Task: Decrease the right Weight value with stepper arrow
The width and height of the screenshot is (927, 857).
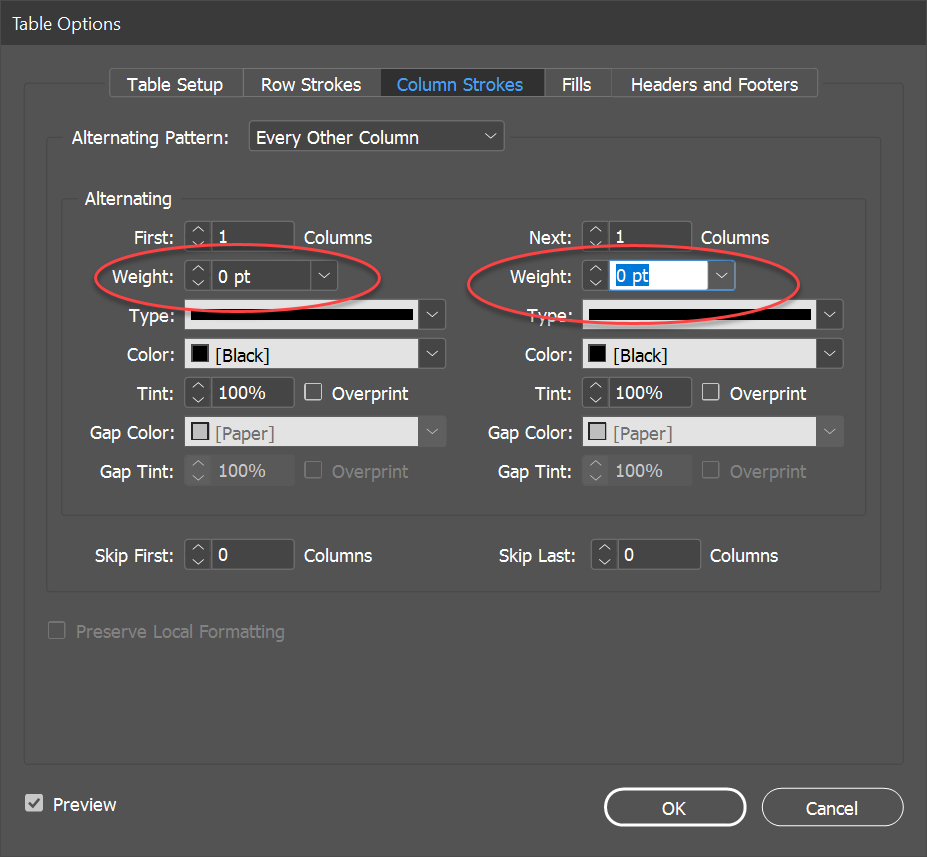Action: point(597,281)
